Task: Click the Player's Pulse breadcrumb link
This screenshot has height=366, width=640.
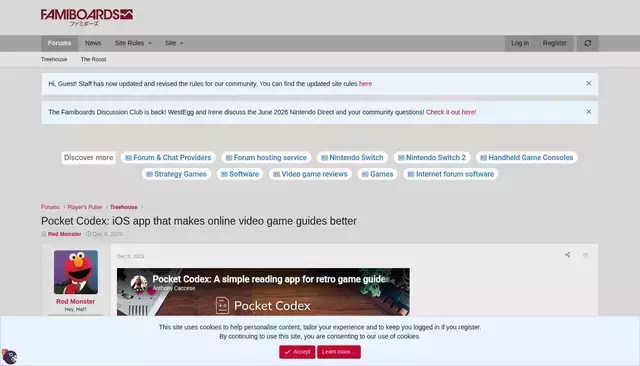Action: click(x=84, y=207)
